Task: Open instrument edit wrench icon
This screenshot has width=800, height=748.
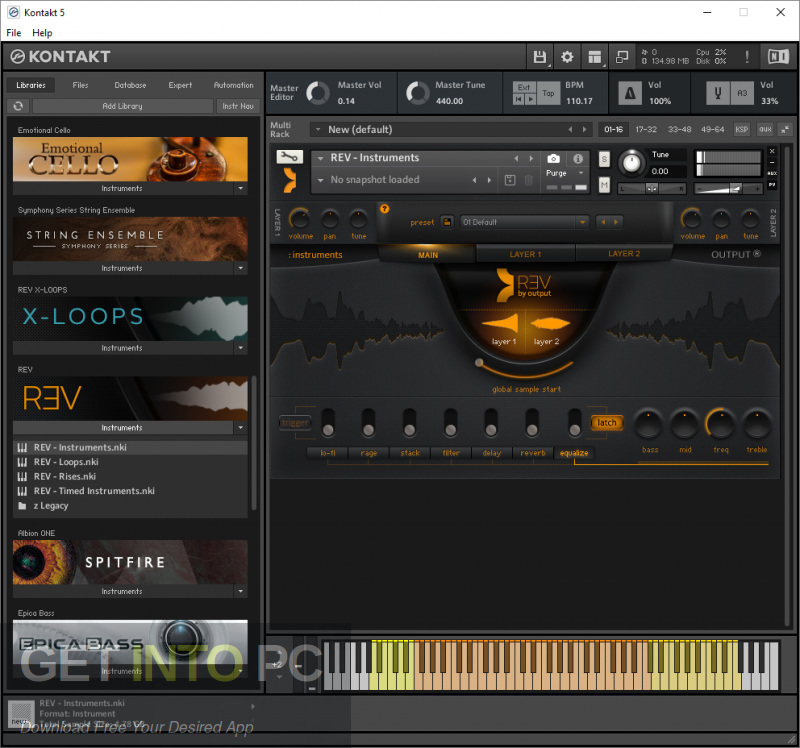Action: click(x=289, y=157)
